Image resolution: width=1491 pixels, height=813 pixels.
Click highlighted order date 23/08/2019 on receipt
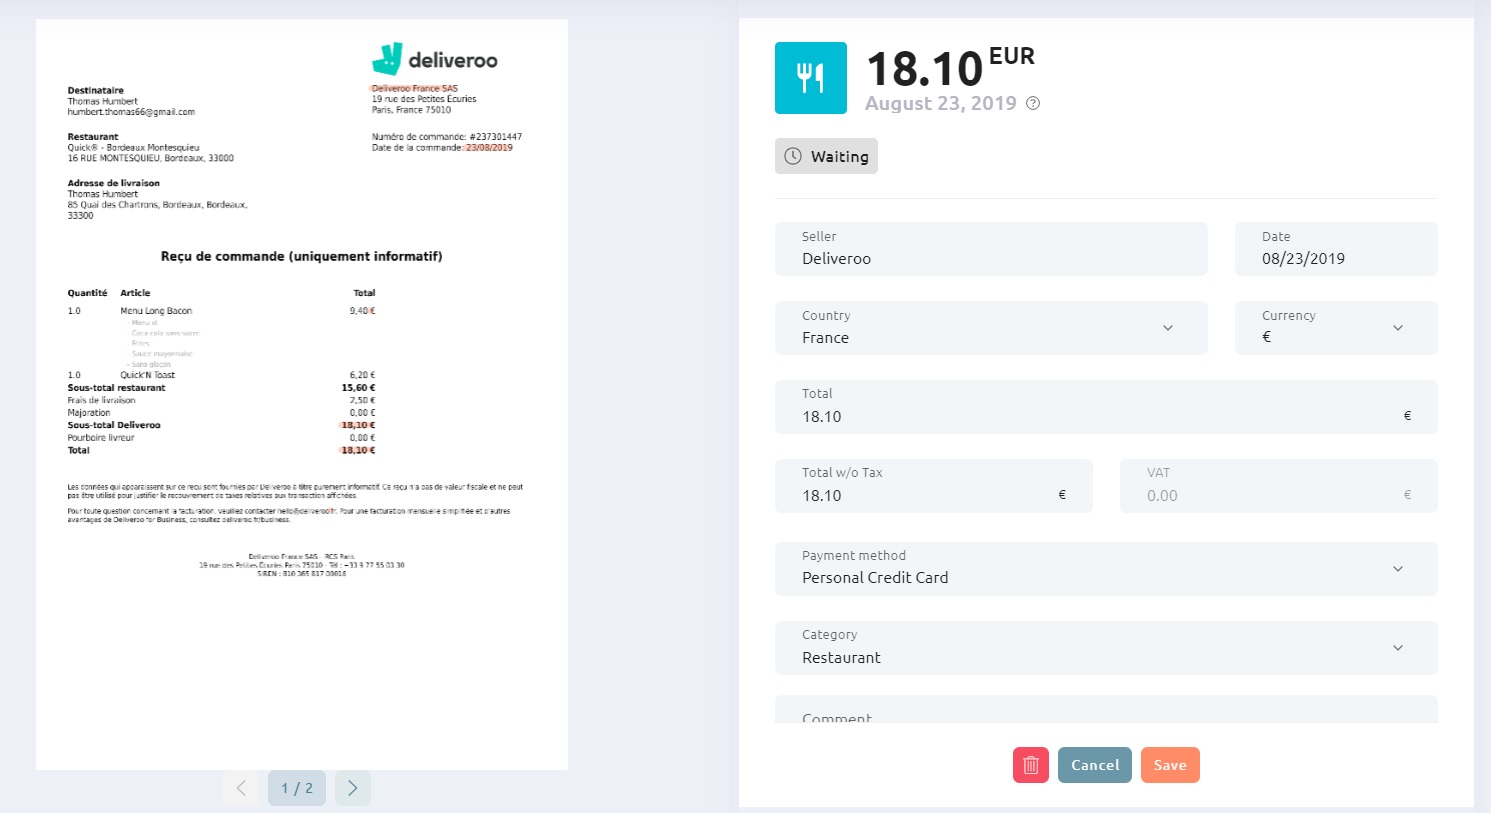[489, 147]
